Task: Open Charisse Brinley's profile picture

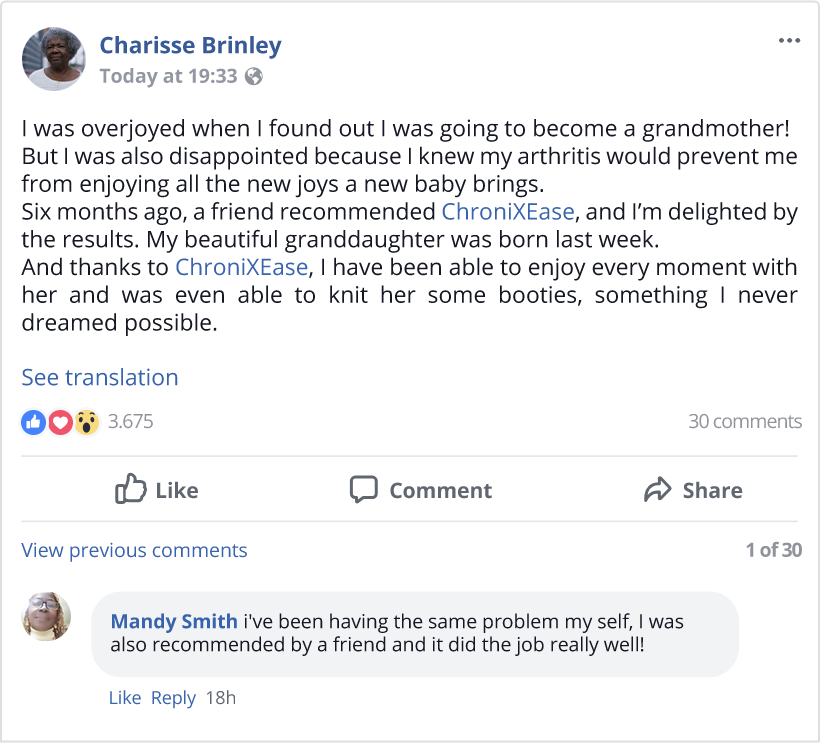Action: pos(54,59)
